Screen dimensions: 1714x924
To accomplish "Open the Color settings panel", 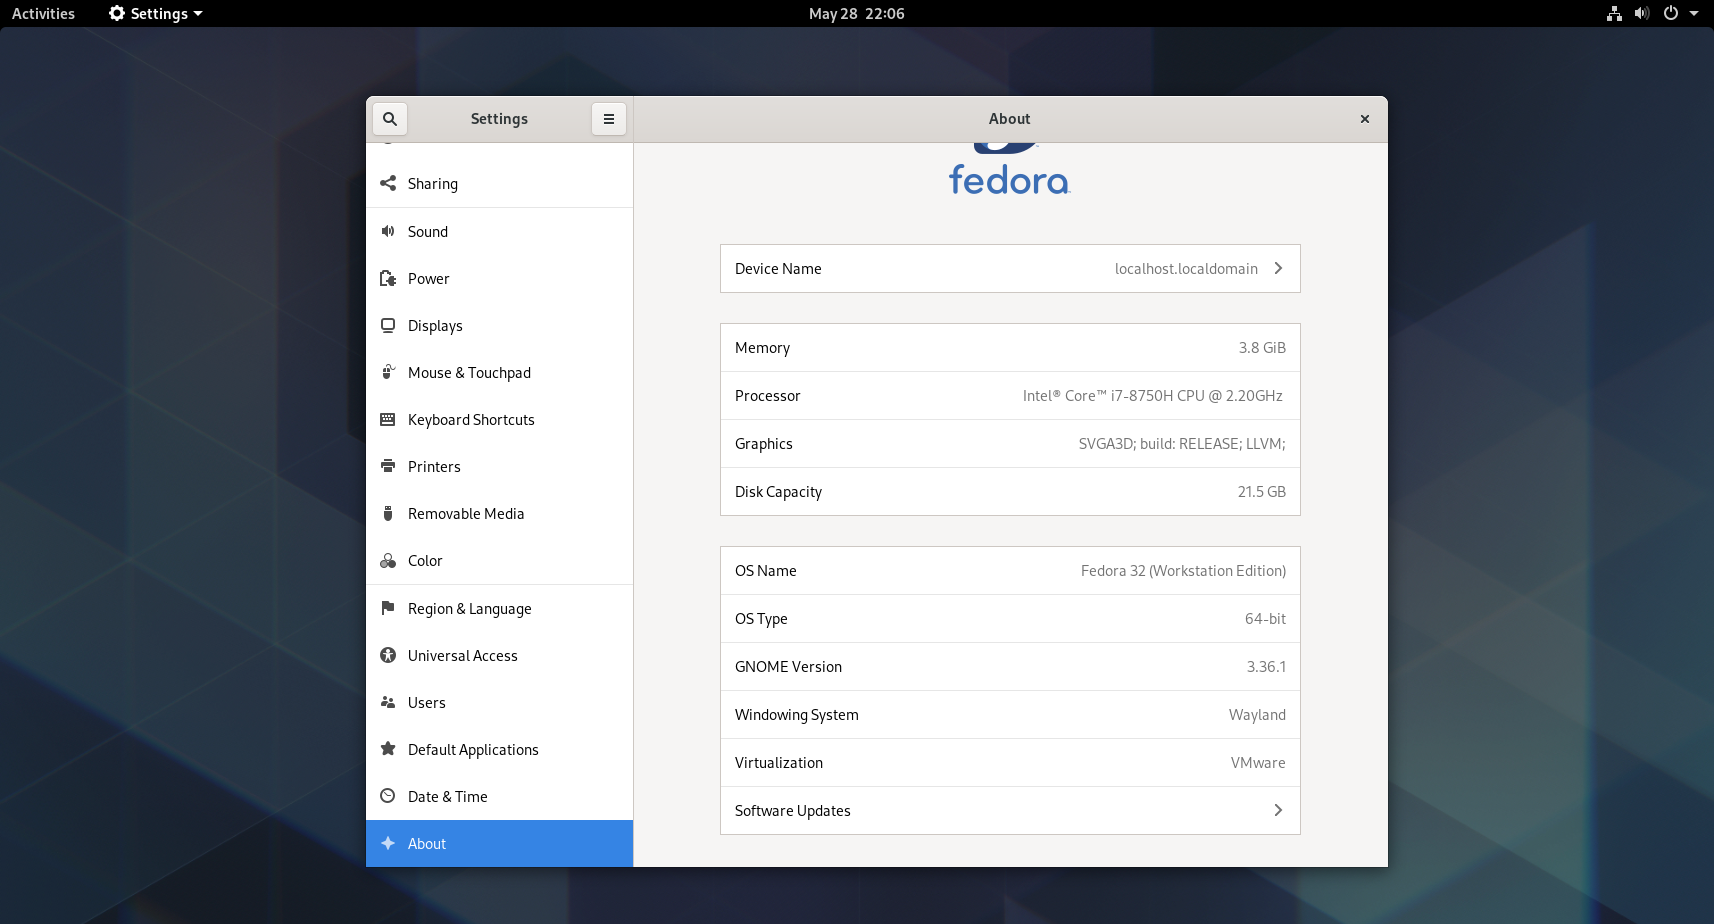I will pos(499,560).
